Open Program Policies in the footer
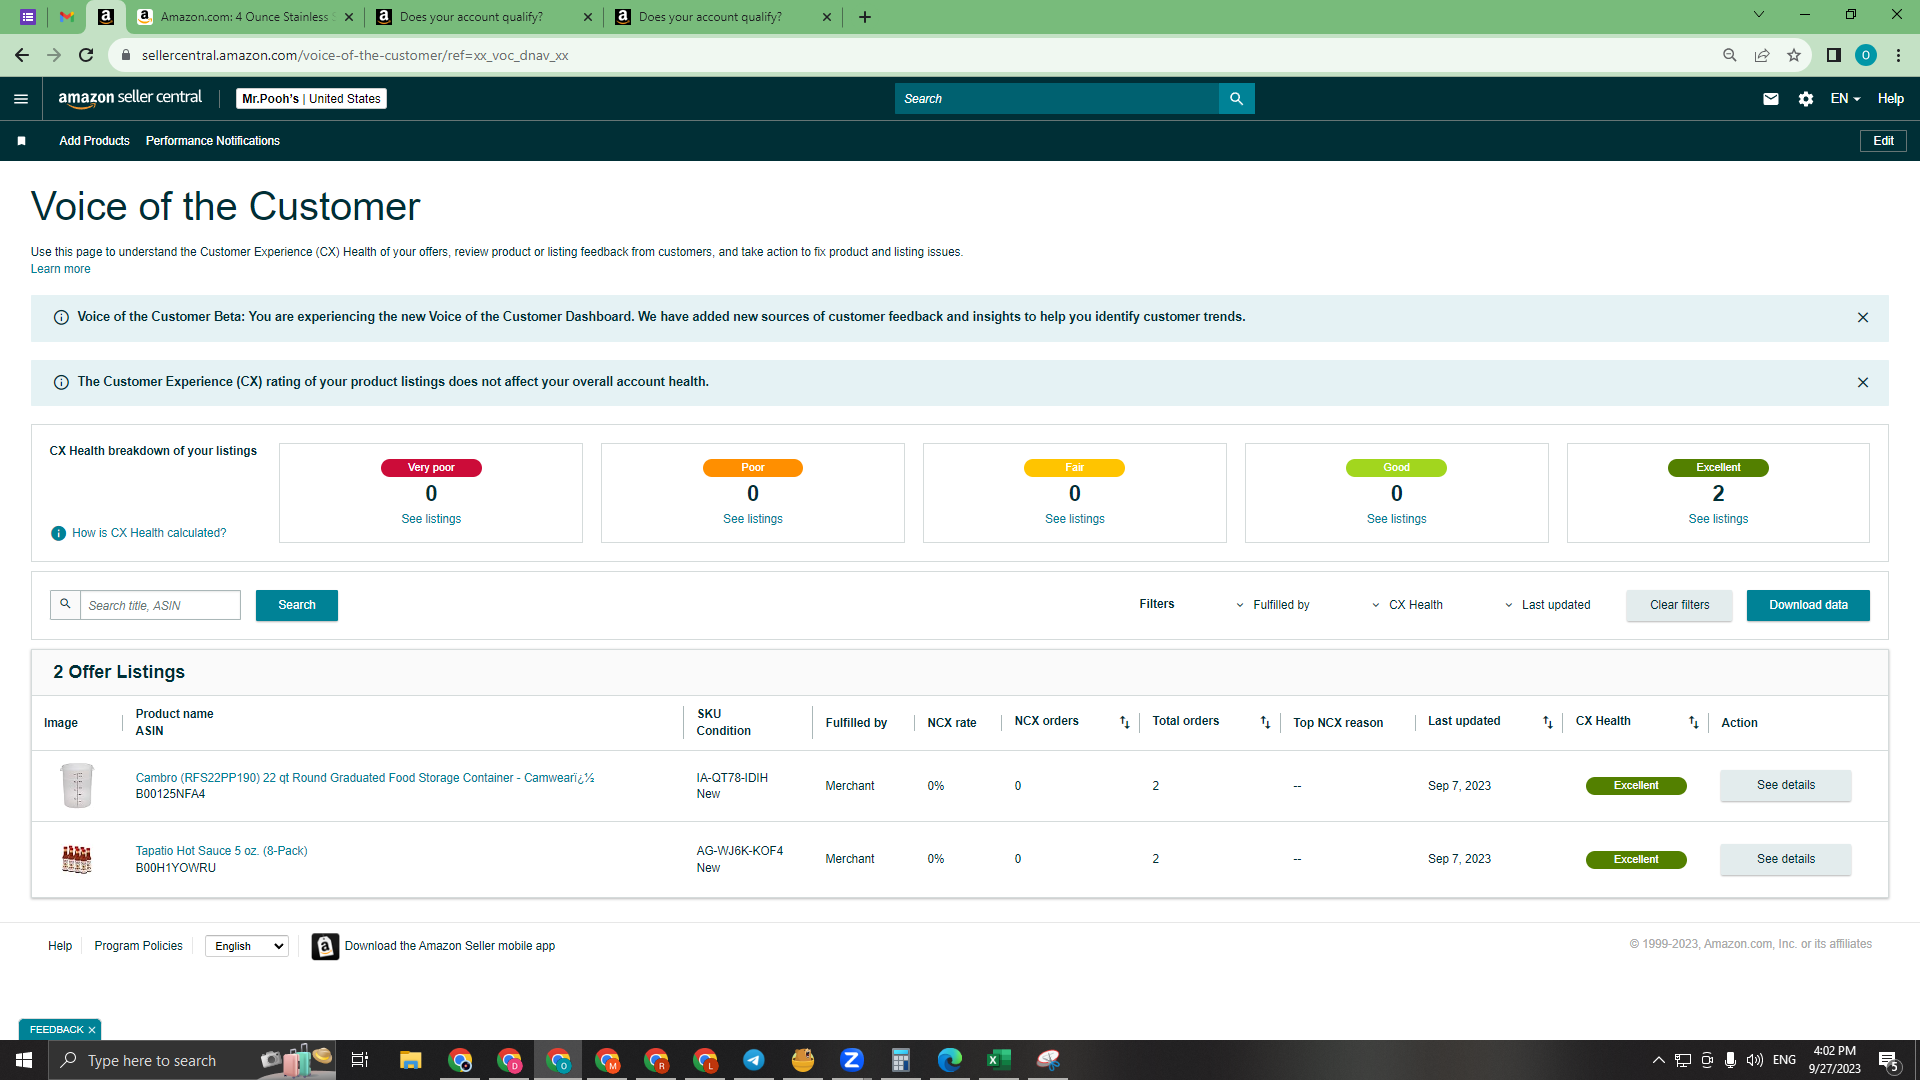1920x1080 pixels. point(138,946)
